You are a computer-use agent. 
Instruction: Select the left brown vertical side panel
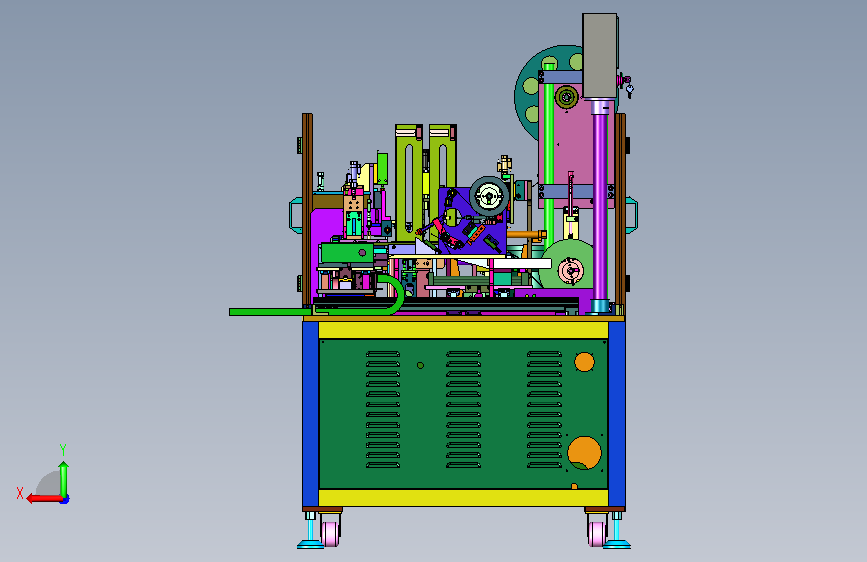[307, 209]
